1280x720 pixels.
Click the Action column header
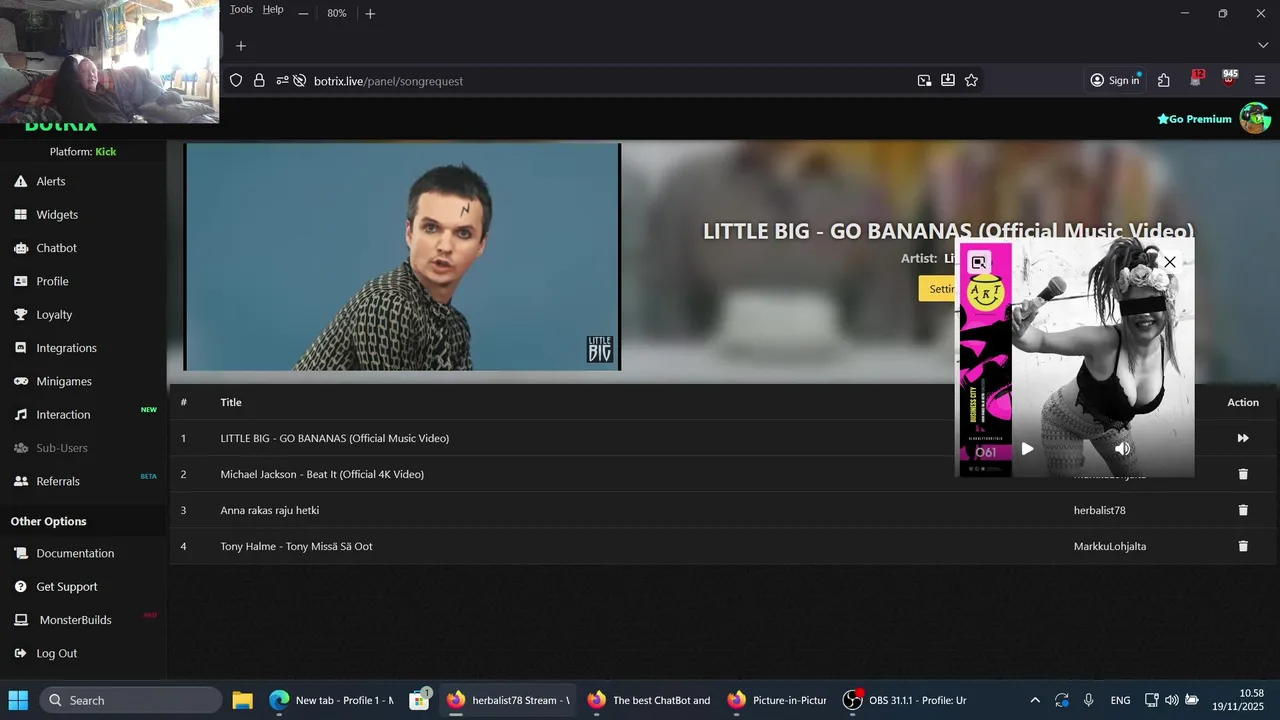[1243, 402]
